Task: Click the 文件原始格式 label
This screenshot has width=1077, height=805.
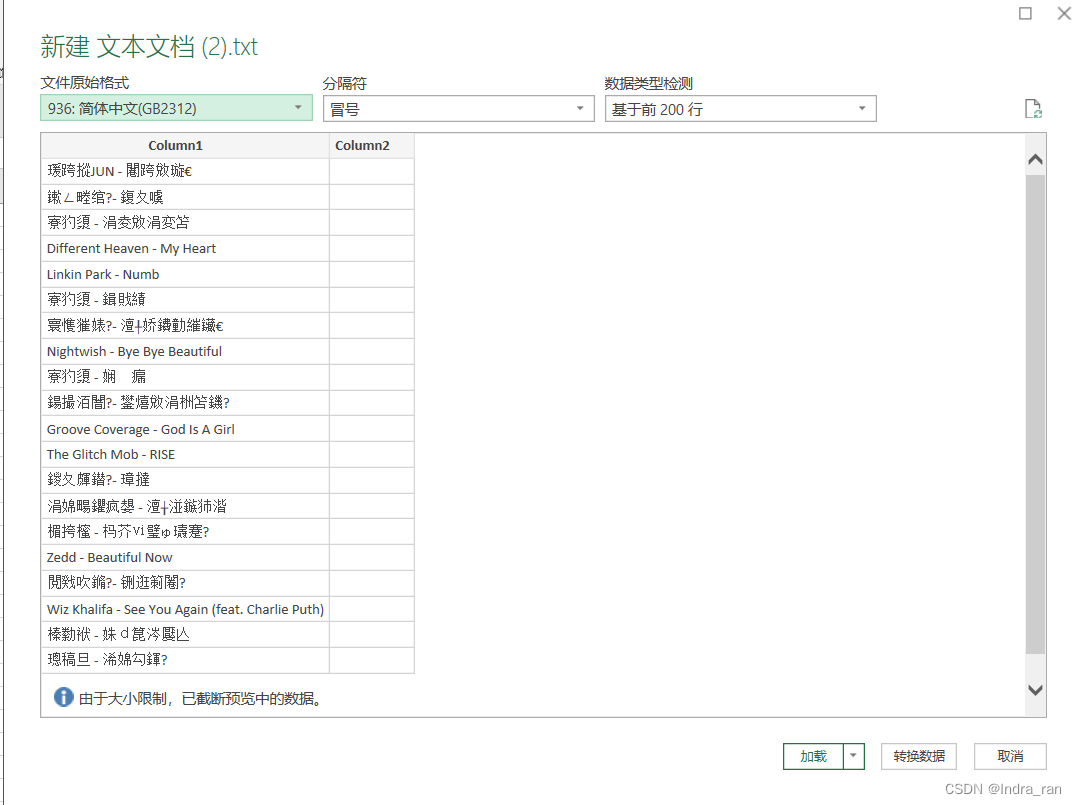Action: pyautogui.click(x=84, y=83)
